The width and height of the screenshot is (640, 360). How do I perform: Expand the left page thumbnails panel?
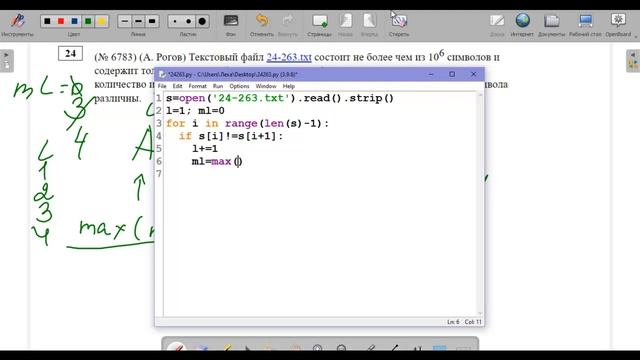click(x=7, y=61)
